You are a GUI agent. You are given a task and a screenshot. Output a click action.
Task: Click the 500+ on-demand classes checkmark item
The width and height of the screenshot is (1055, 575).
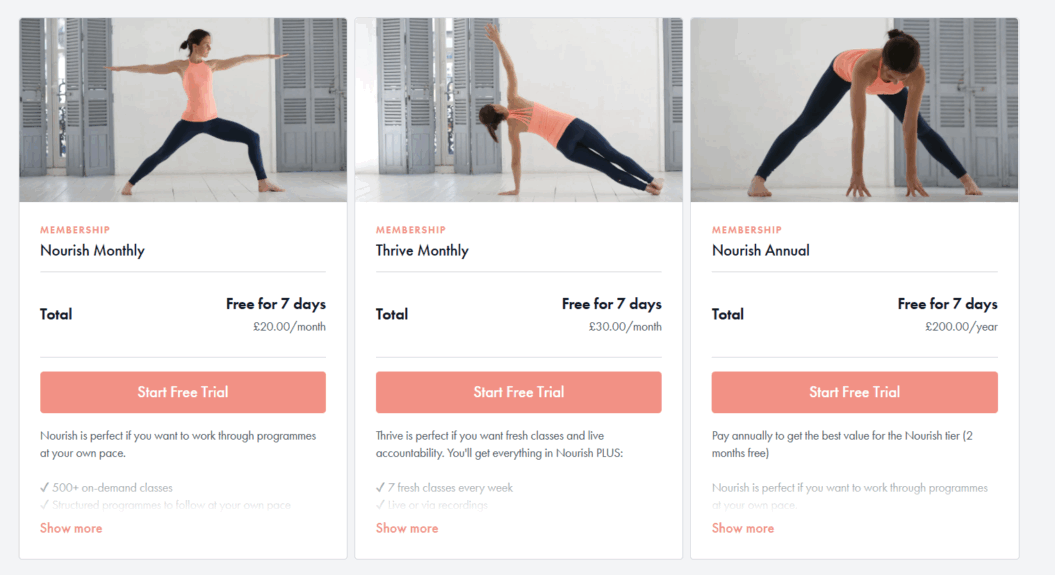pyautogui.click(x=107, y=488)
